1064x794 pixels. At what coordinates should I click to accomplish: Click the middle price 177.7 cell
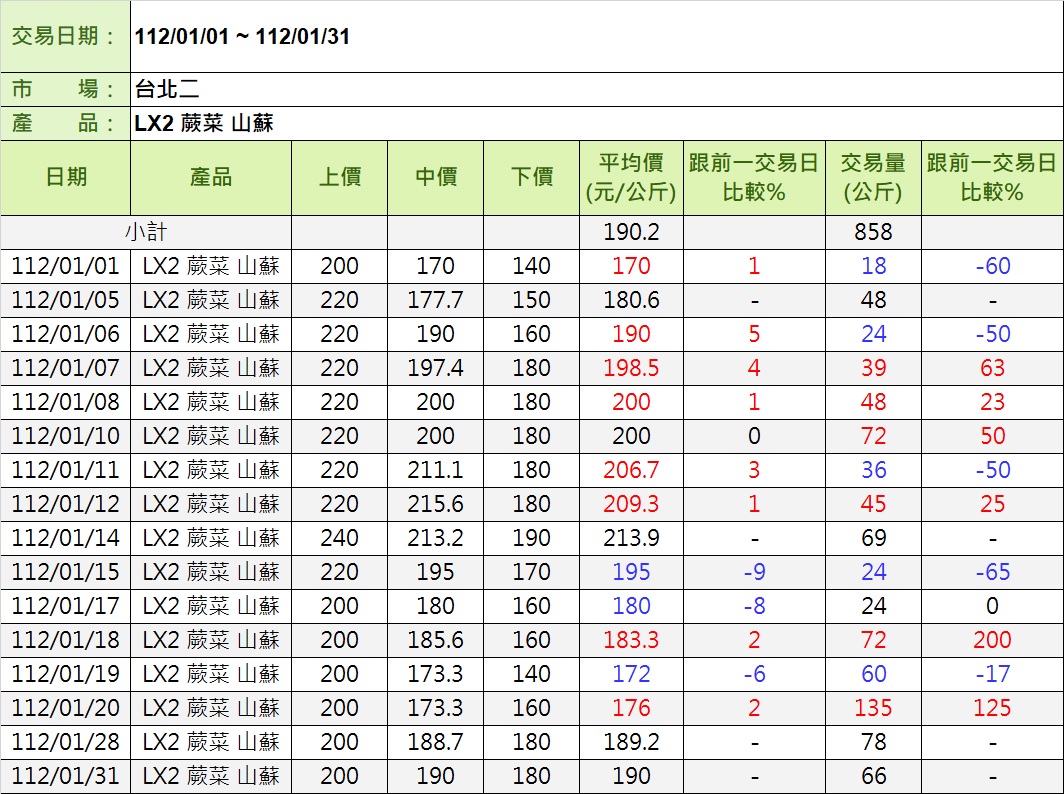coord(435,300)
